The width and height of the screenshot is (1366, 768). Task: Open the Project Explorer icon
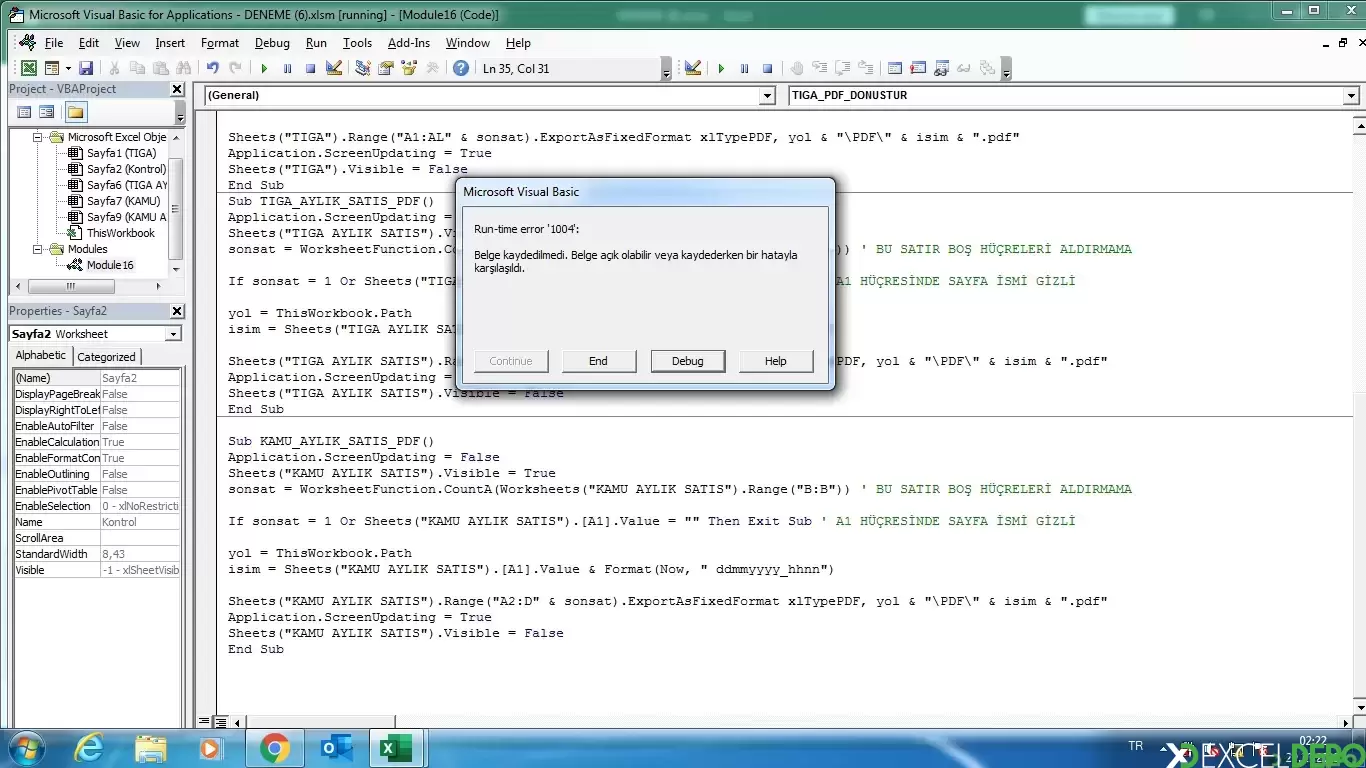362,68
